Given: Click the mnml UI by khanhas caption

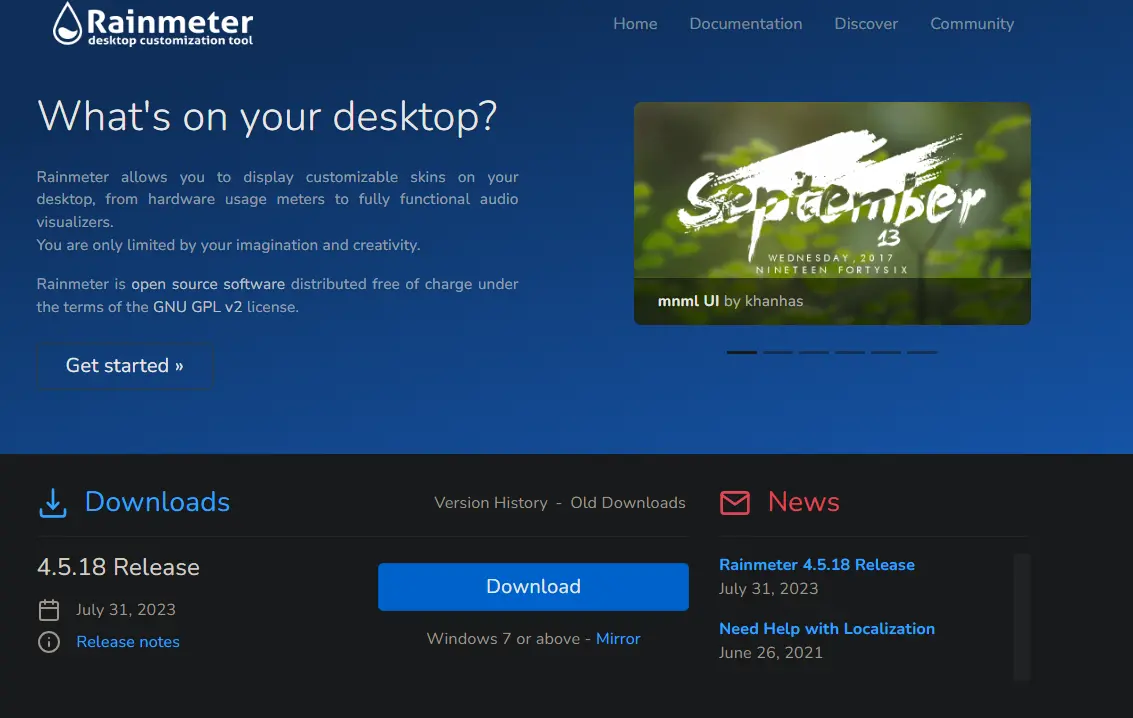Looking at the screenshot, I should click(730, 301).
